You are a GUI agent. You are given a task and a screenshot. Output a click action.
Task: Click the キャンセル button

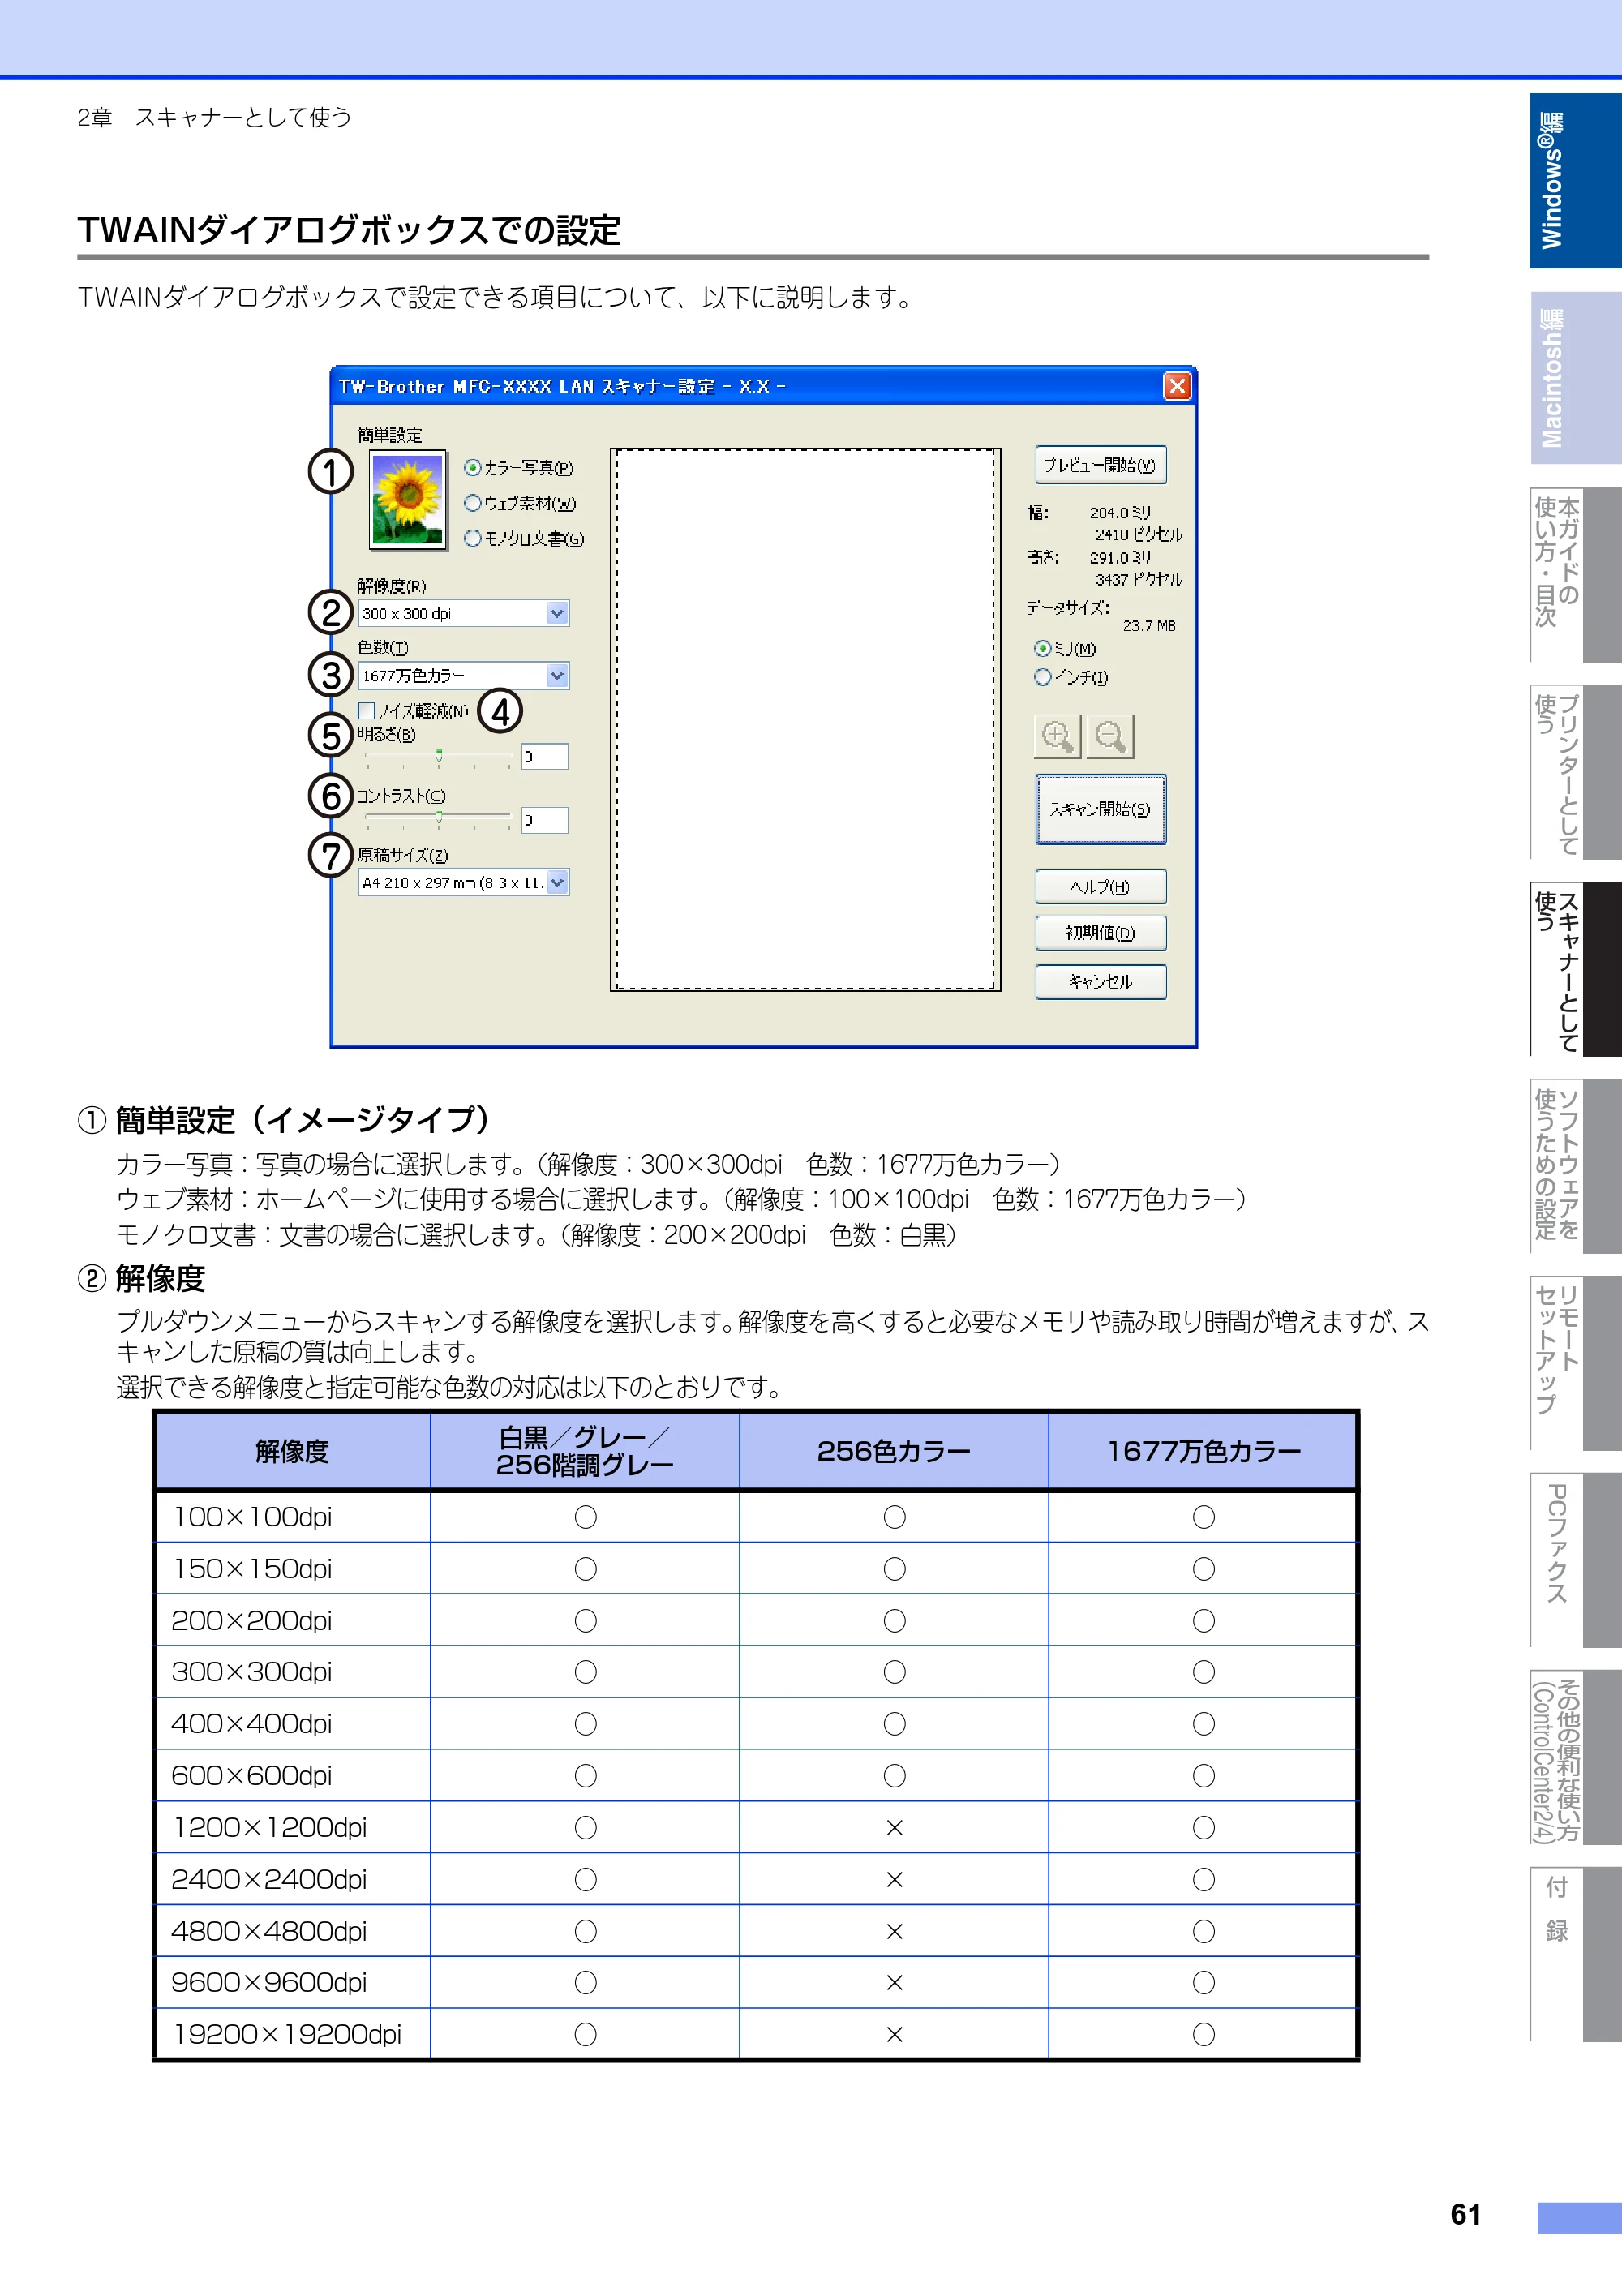click(1100, 982)
